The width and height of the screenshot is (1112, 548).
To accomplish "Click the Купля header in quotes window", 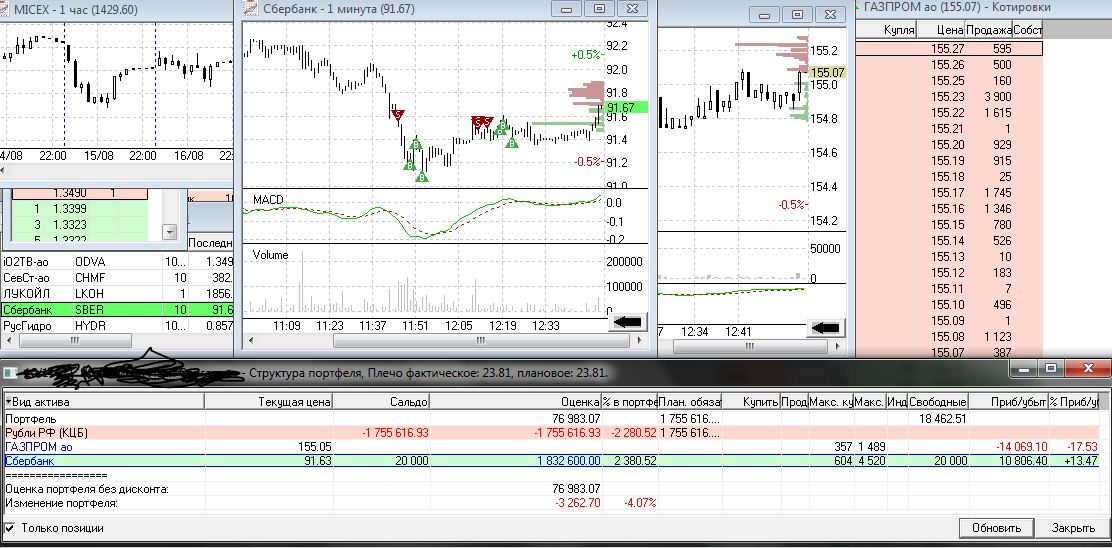I will 886,30.
